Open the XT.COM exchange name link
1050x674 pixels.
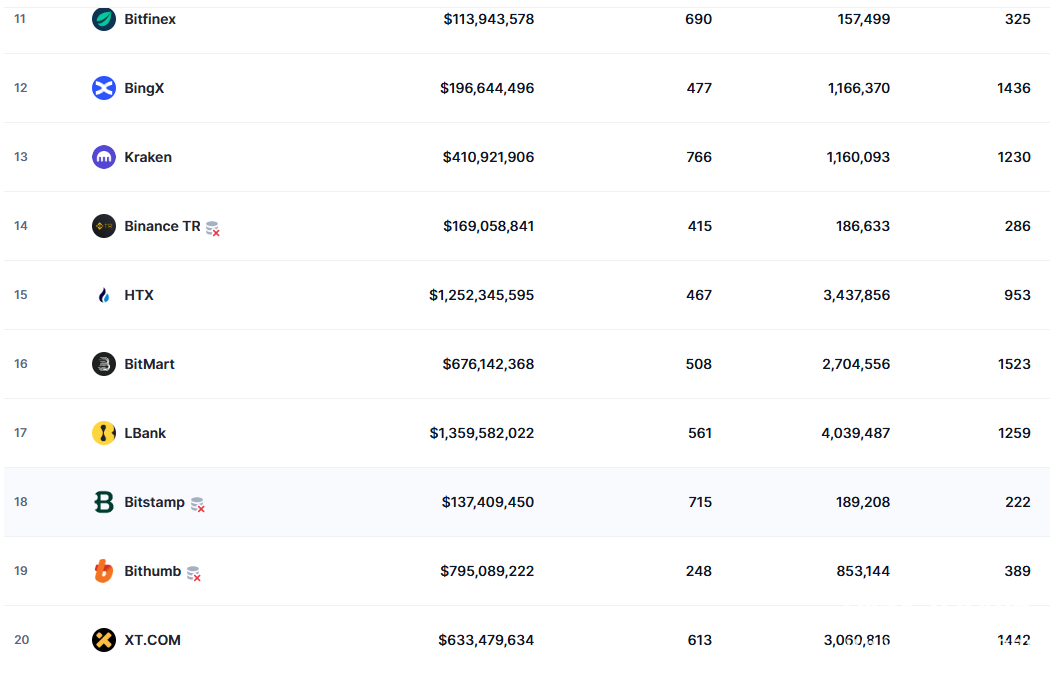[152, 640]
